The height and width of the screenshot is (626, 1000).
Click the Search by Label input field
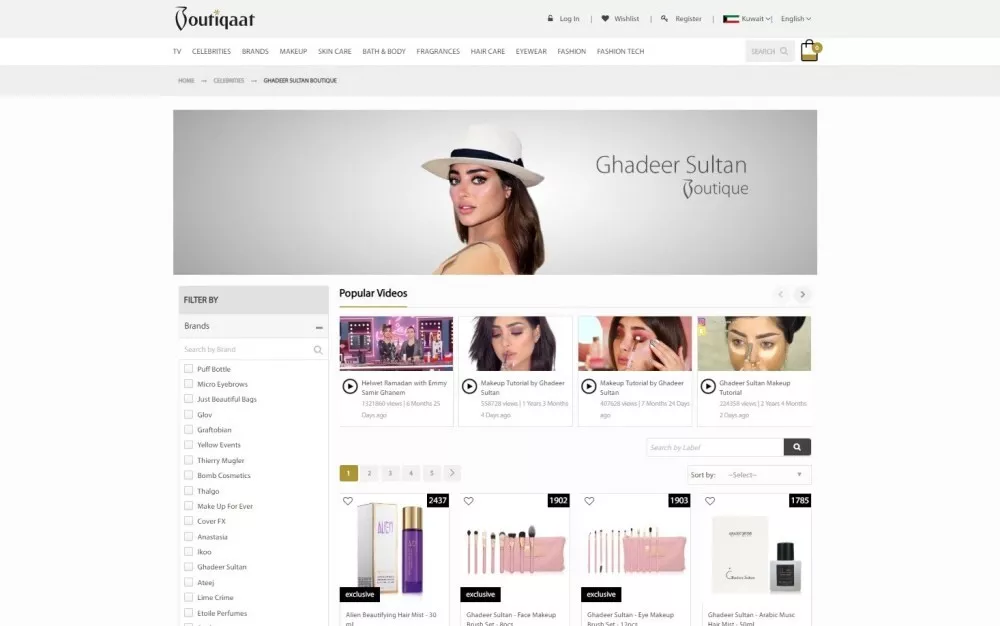(715, 447)
